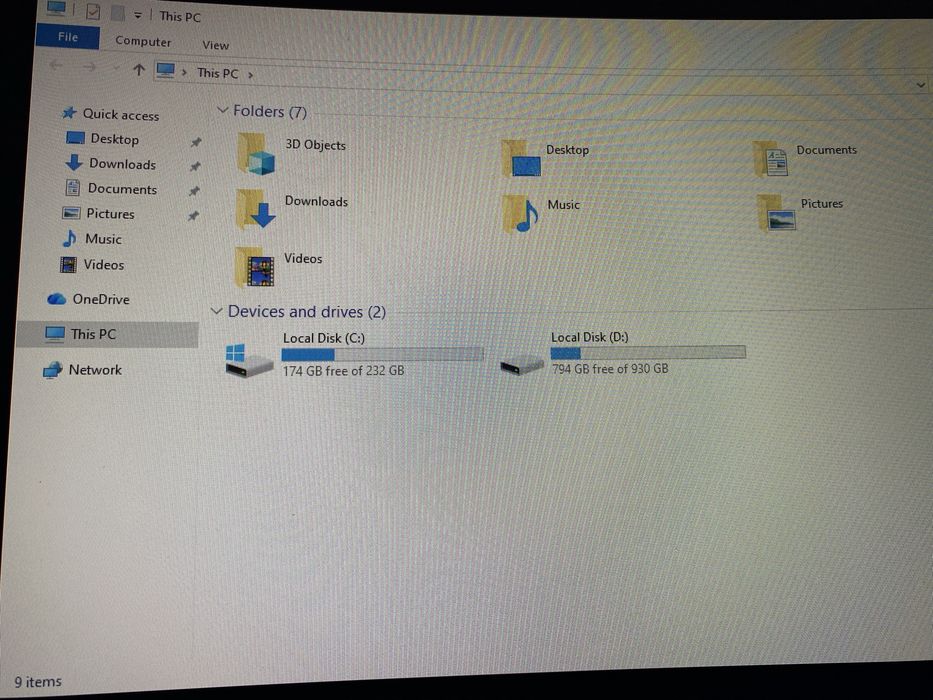The image size is (933, 700).
Task: Click the Back arrow navigation button
Action: tap(57, 65)
